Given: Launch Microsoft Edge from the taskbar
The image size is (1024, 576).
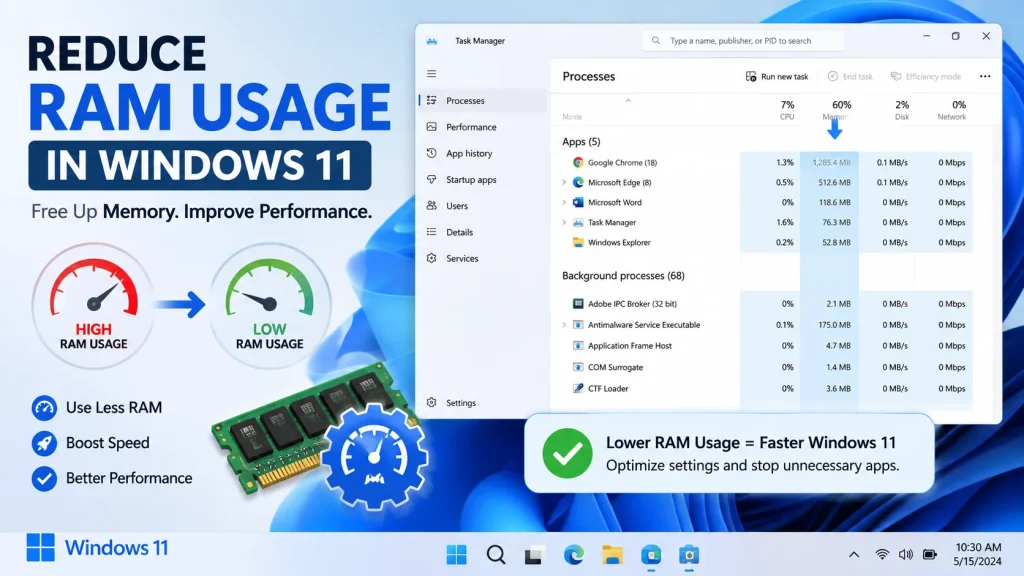Looking at the screenshot, I should [573, 555].
